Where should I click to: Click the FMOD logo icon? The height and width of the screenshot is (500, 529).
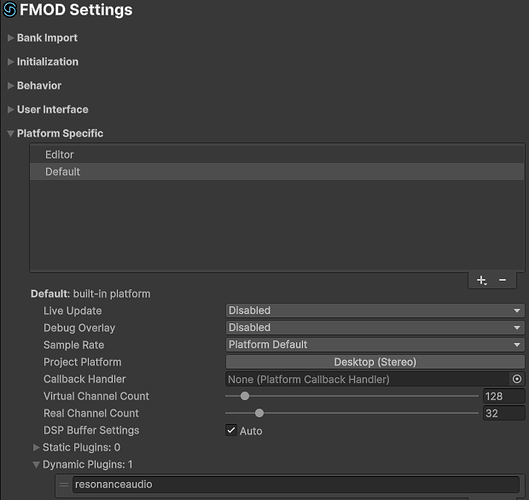tap(9, 9)
